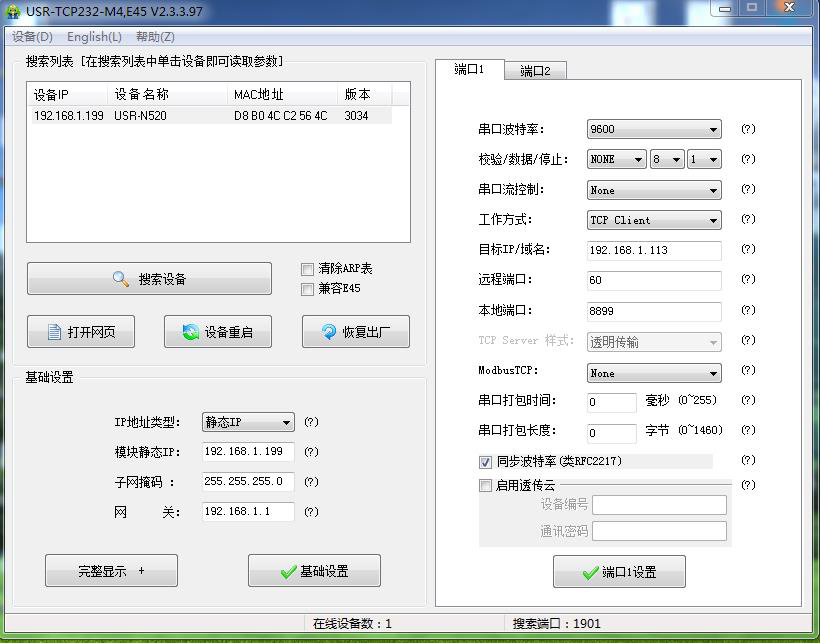Open the IP地址类型 静态IP dropdown
The height and width of the screenshot is (643, 820).
click(x=248, y=422)
